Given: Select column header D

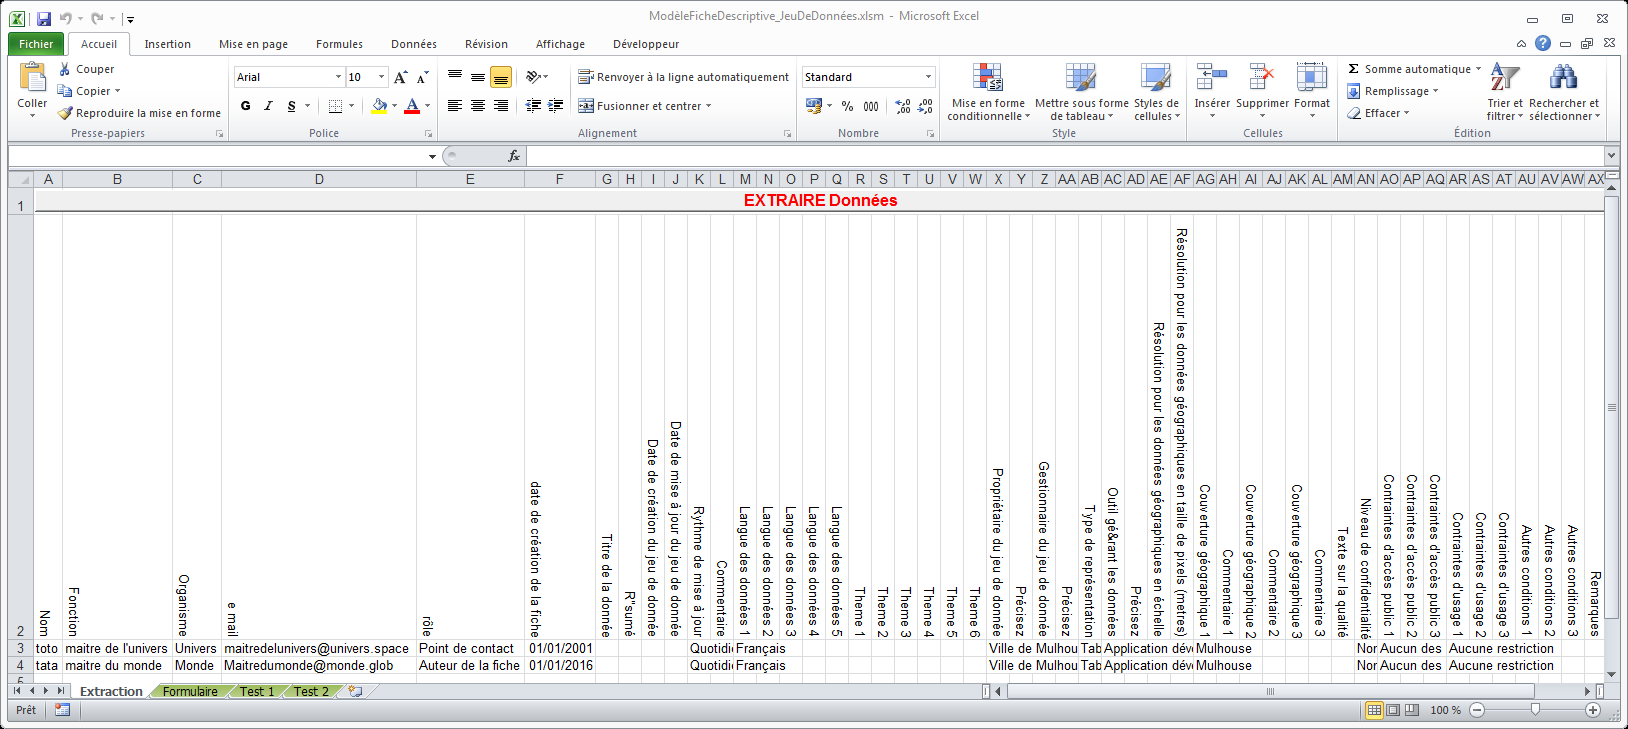Looking at the screenshot, I should pos(319,179).
